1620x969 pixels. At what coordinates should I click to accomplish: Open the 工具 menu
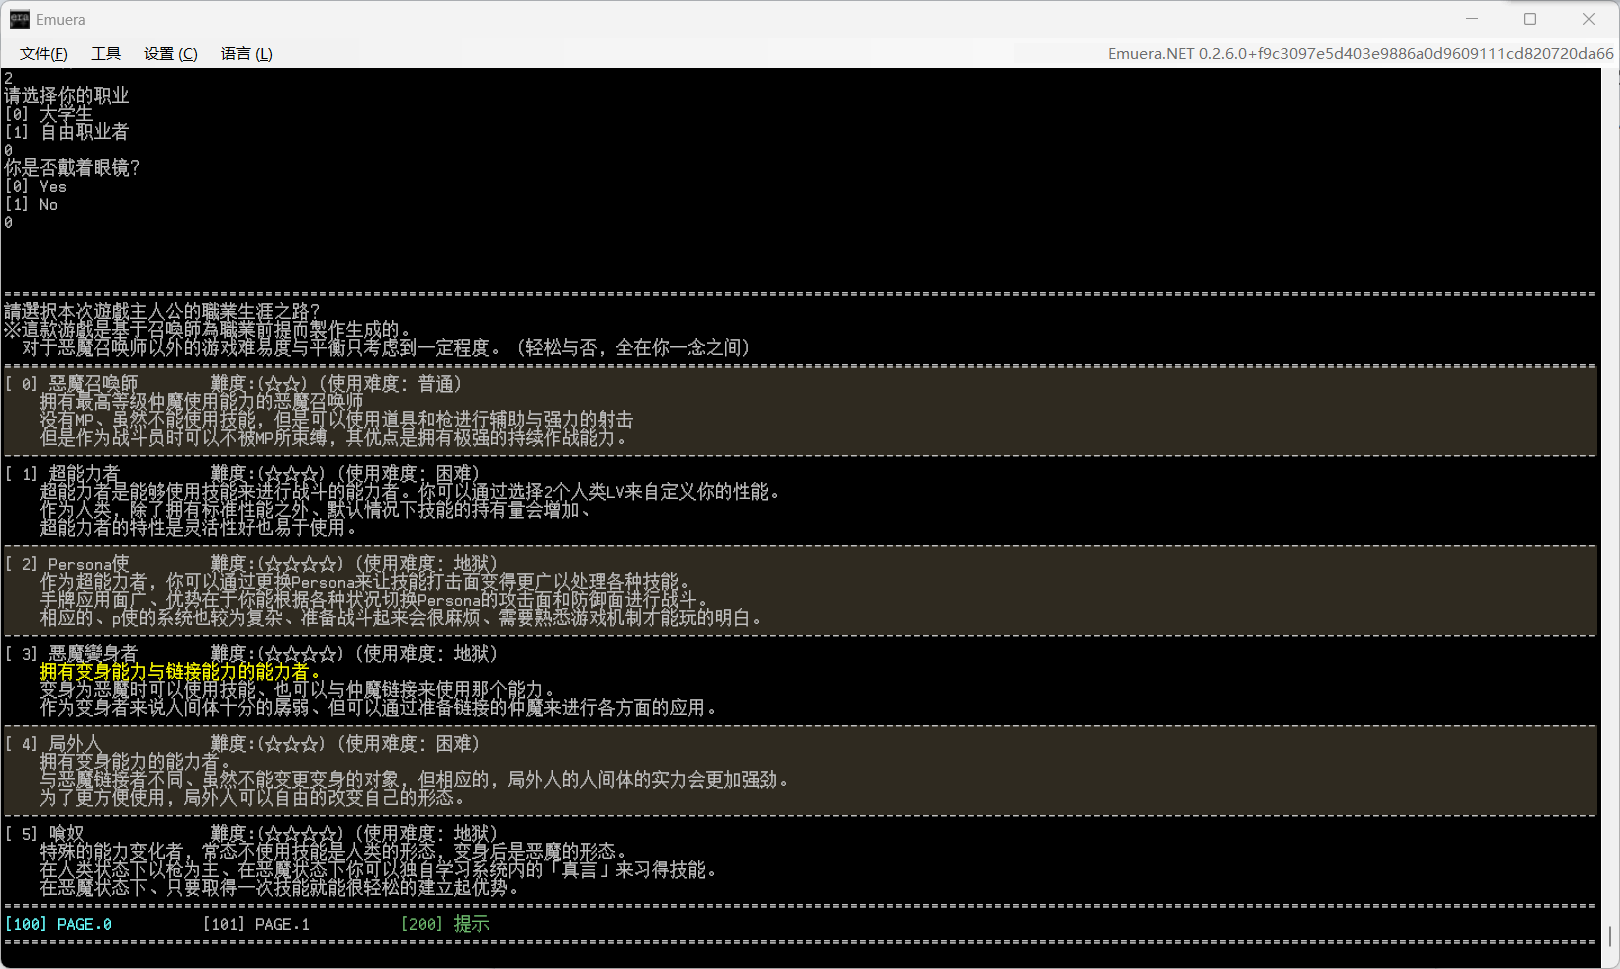pos(106,54)
